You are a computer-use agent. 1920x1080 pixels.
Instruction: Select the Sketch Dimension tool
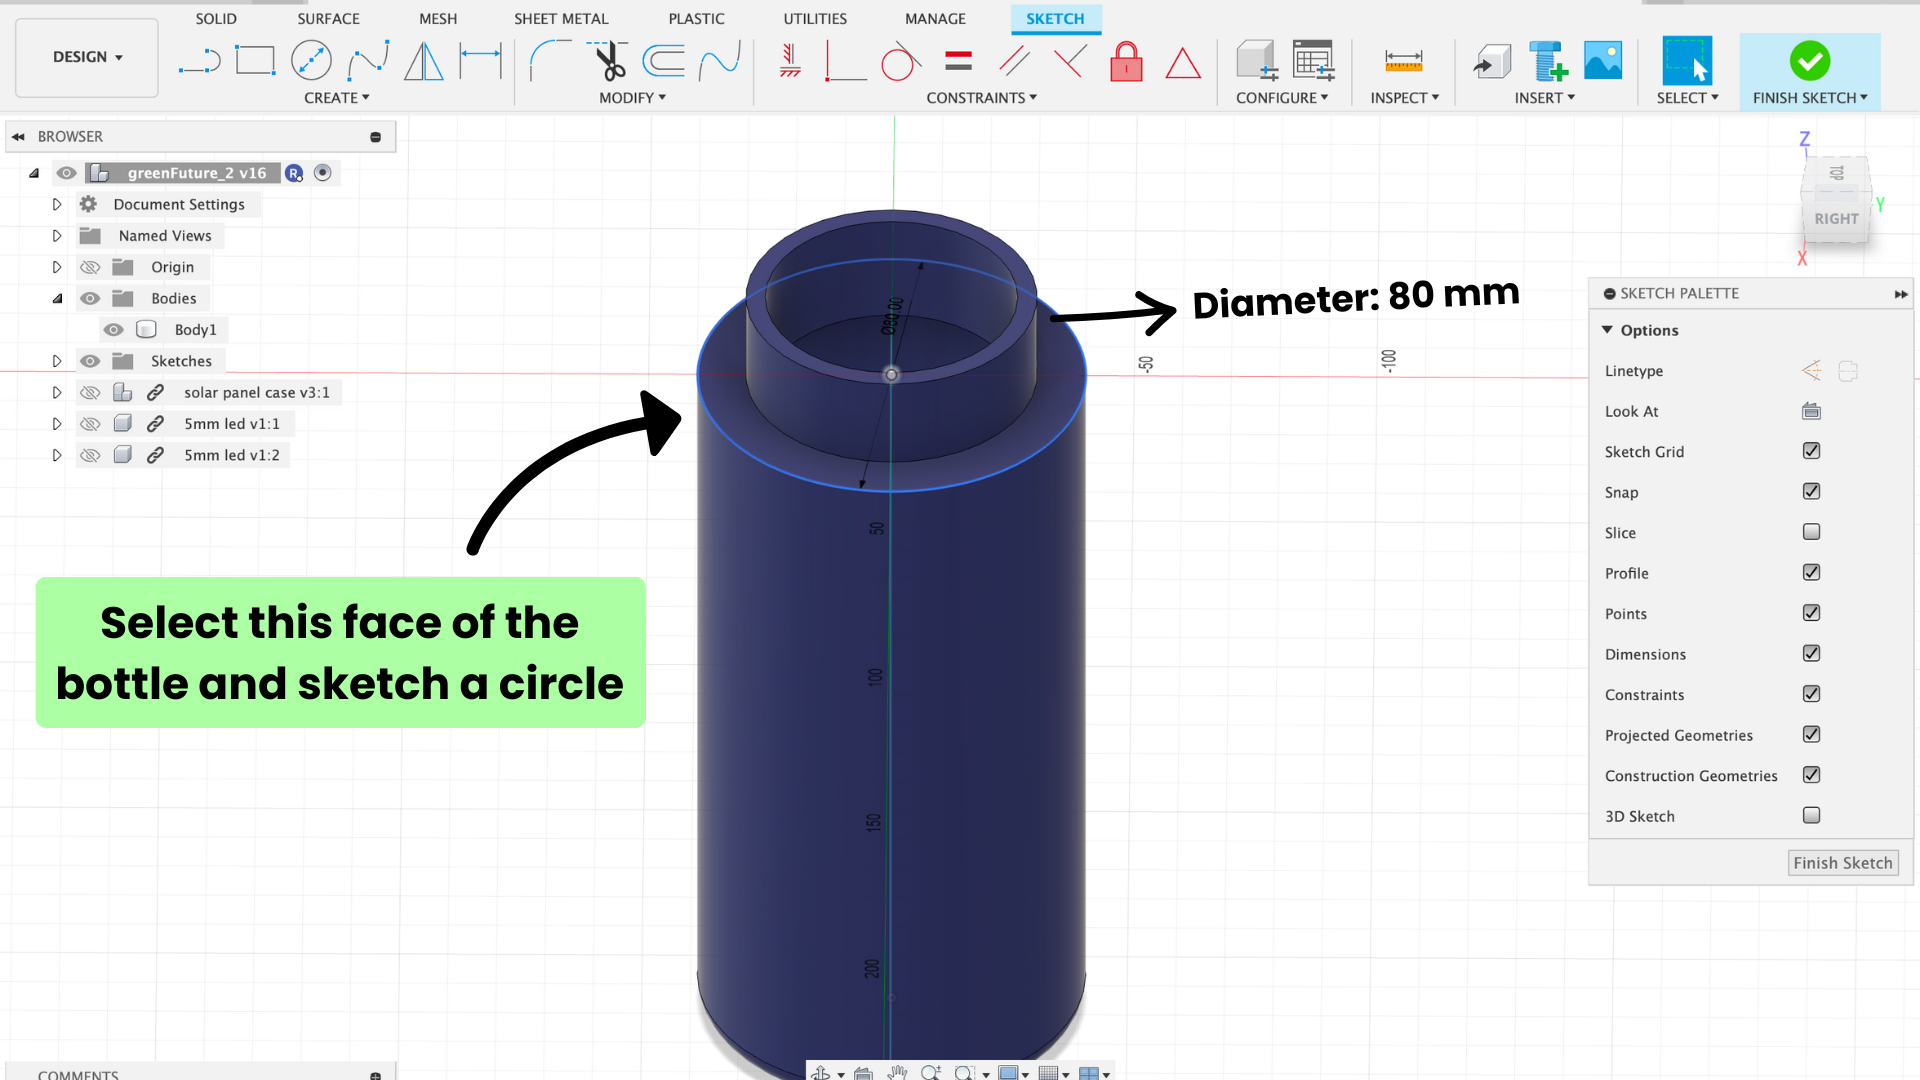click(x=480, y=61)
